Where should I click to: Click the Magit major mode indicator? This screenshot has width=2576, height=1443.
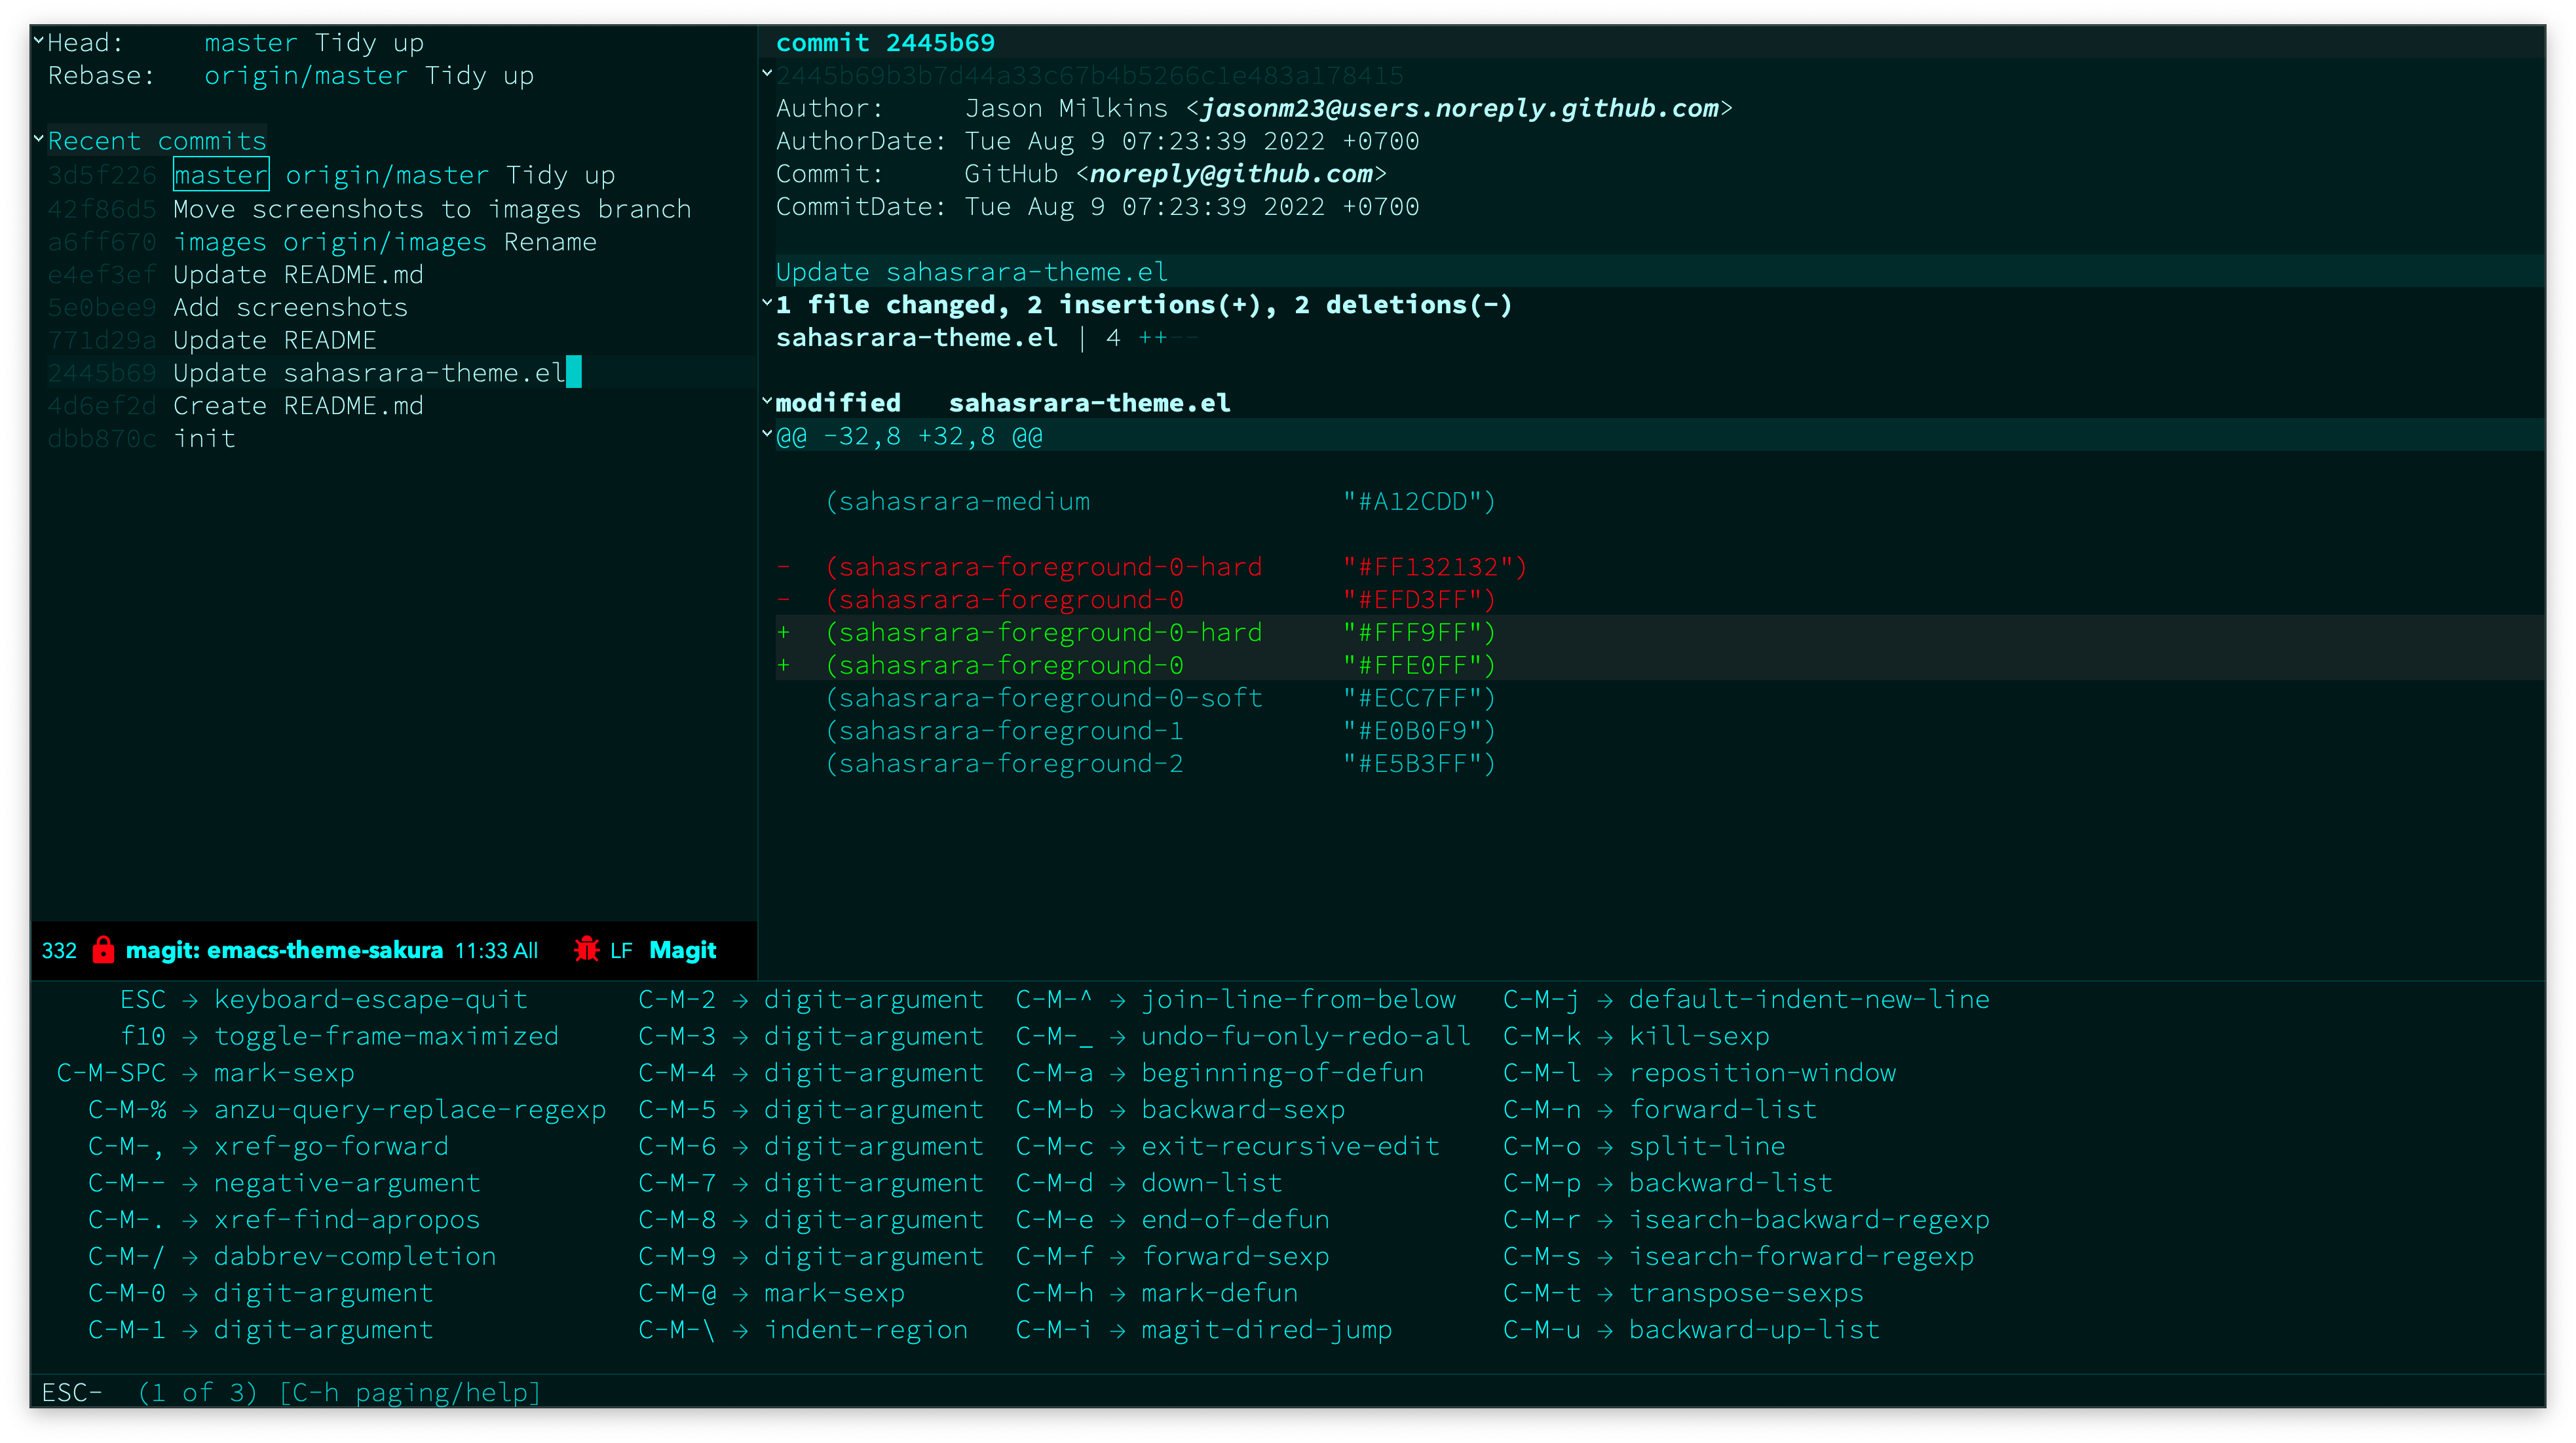pyautogui.click(x=682, y=950)
